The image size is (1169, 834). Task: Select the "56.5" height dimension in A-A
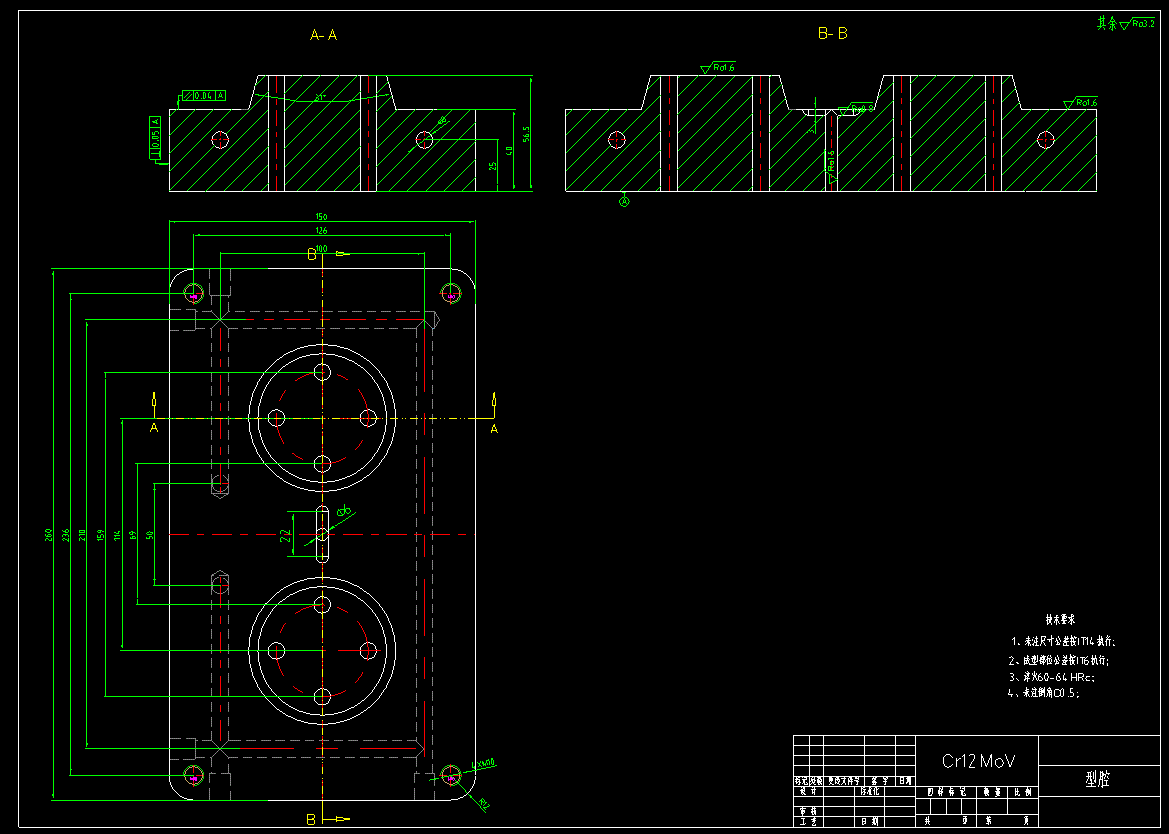[x=526, y=134]
